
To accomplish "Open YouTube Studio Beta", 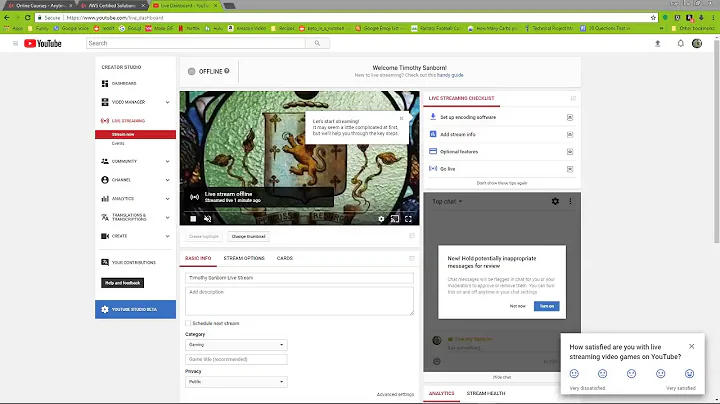I will pyautogui.click(x=135, y=309).
